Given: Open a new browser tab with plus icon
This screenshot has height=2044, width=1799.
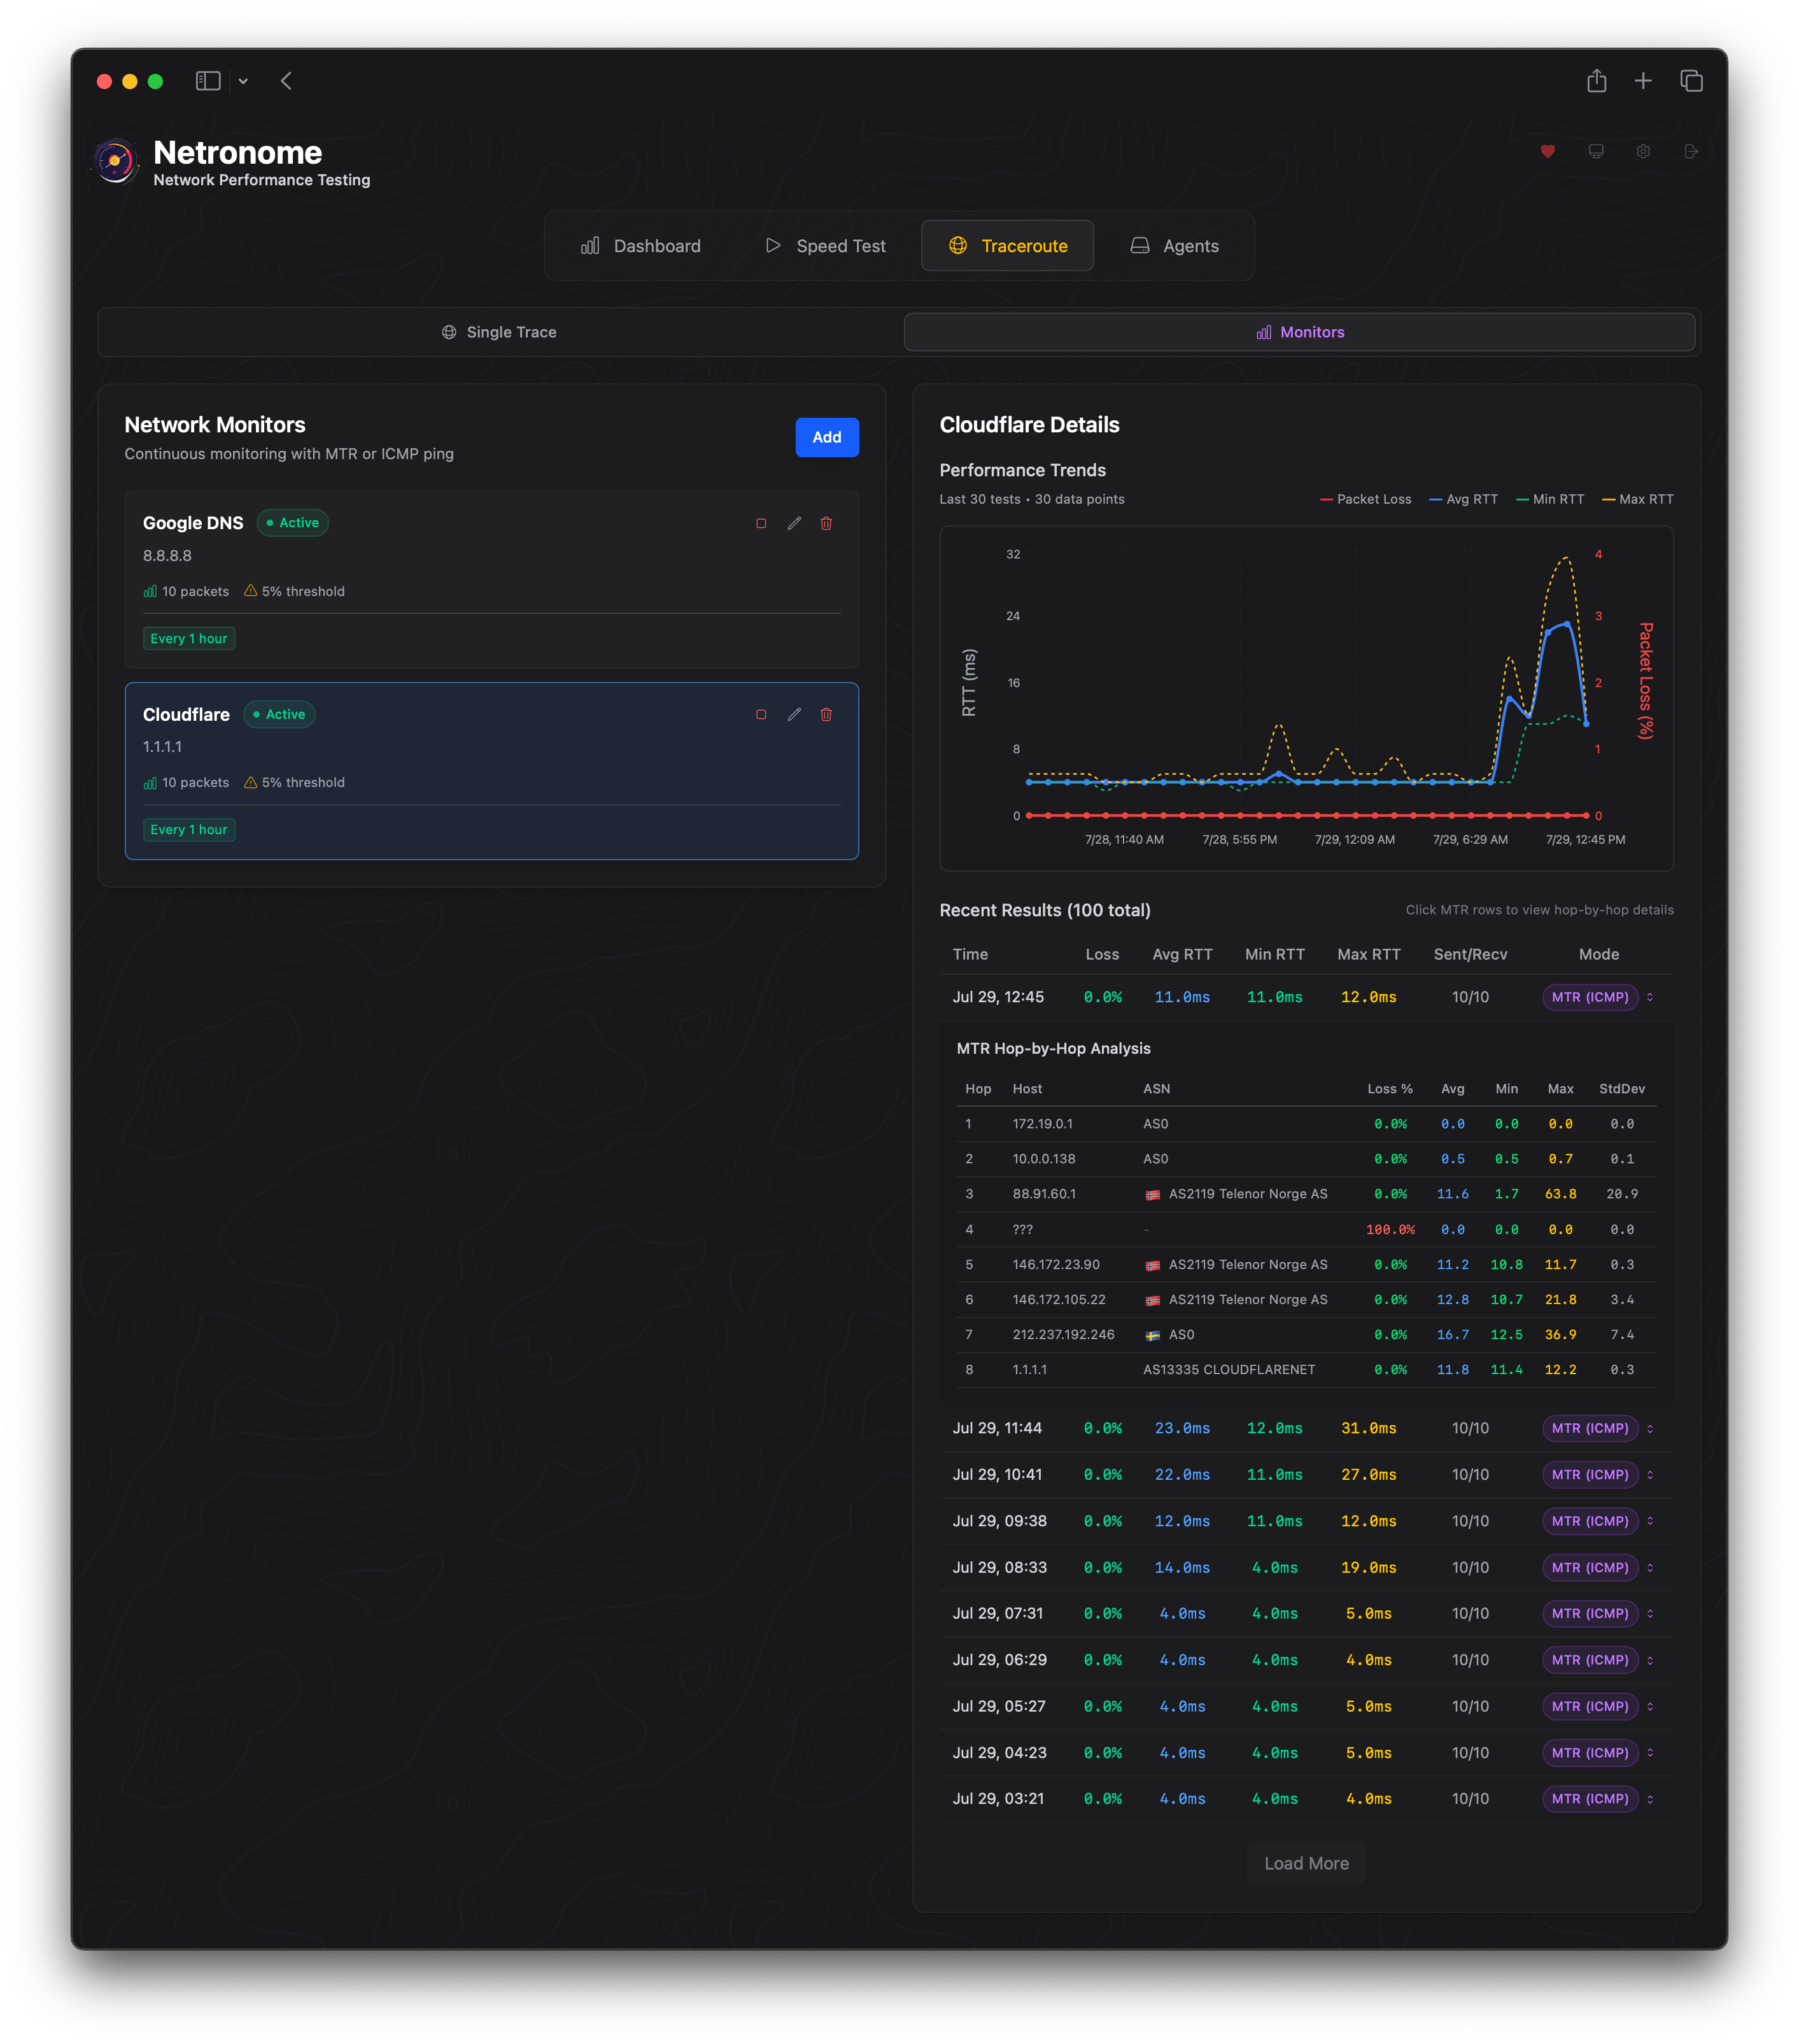Looking at the screenshot, I should click(1643, 81).
